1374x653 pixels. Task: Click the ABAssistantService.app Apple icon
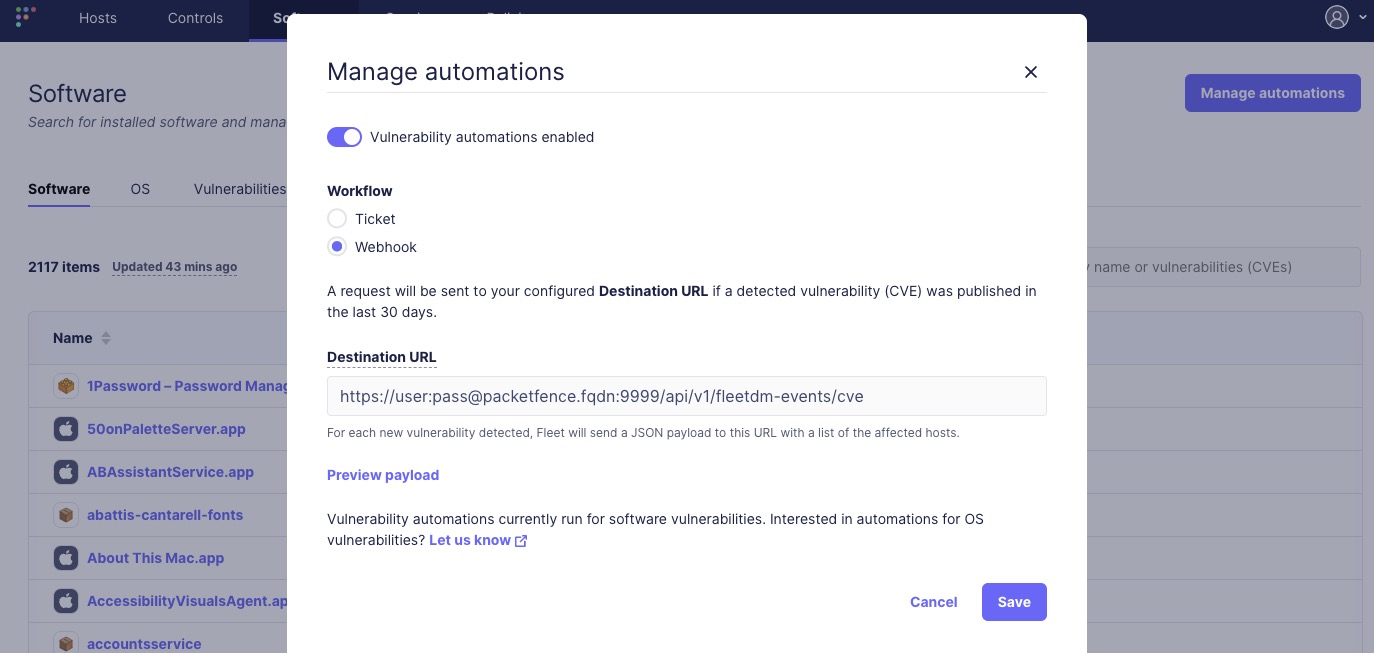click(x=66, y=472)
